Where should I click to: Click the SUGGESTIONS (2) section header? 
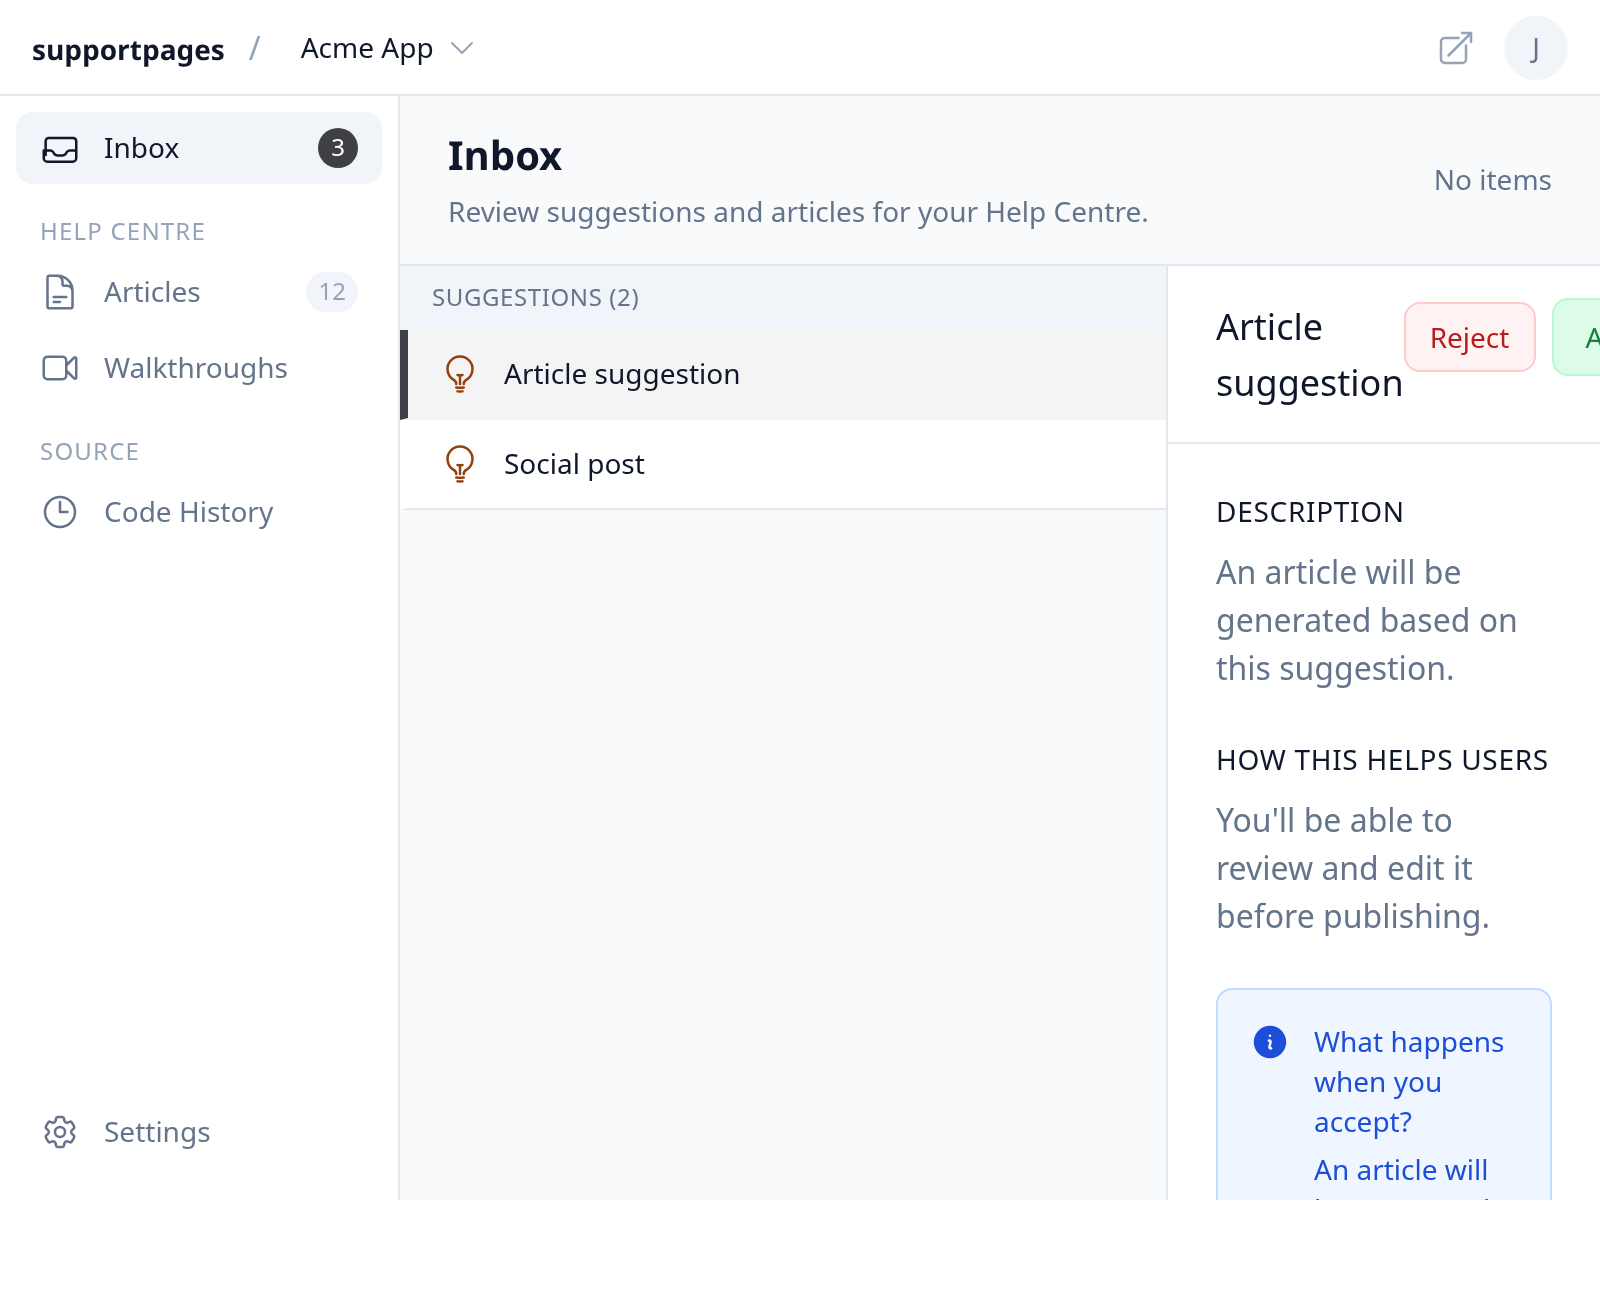click(x=535, y=298)
